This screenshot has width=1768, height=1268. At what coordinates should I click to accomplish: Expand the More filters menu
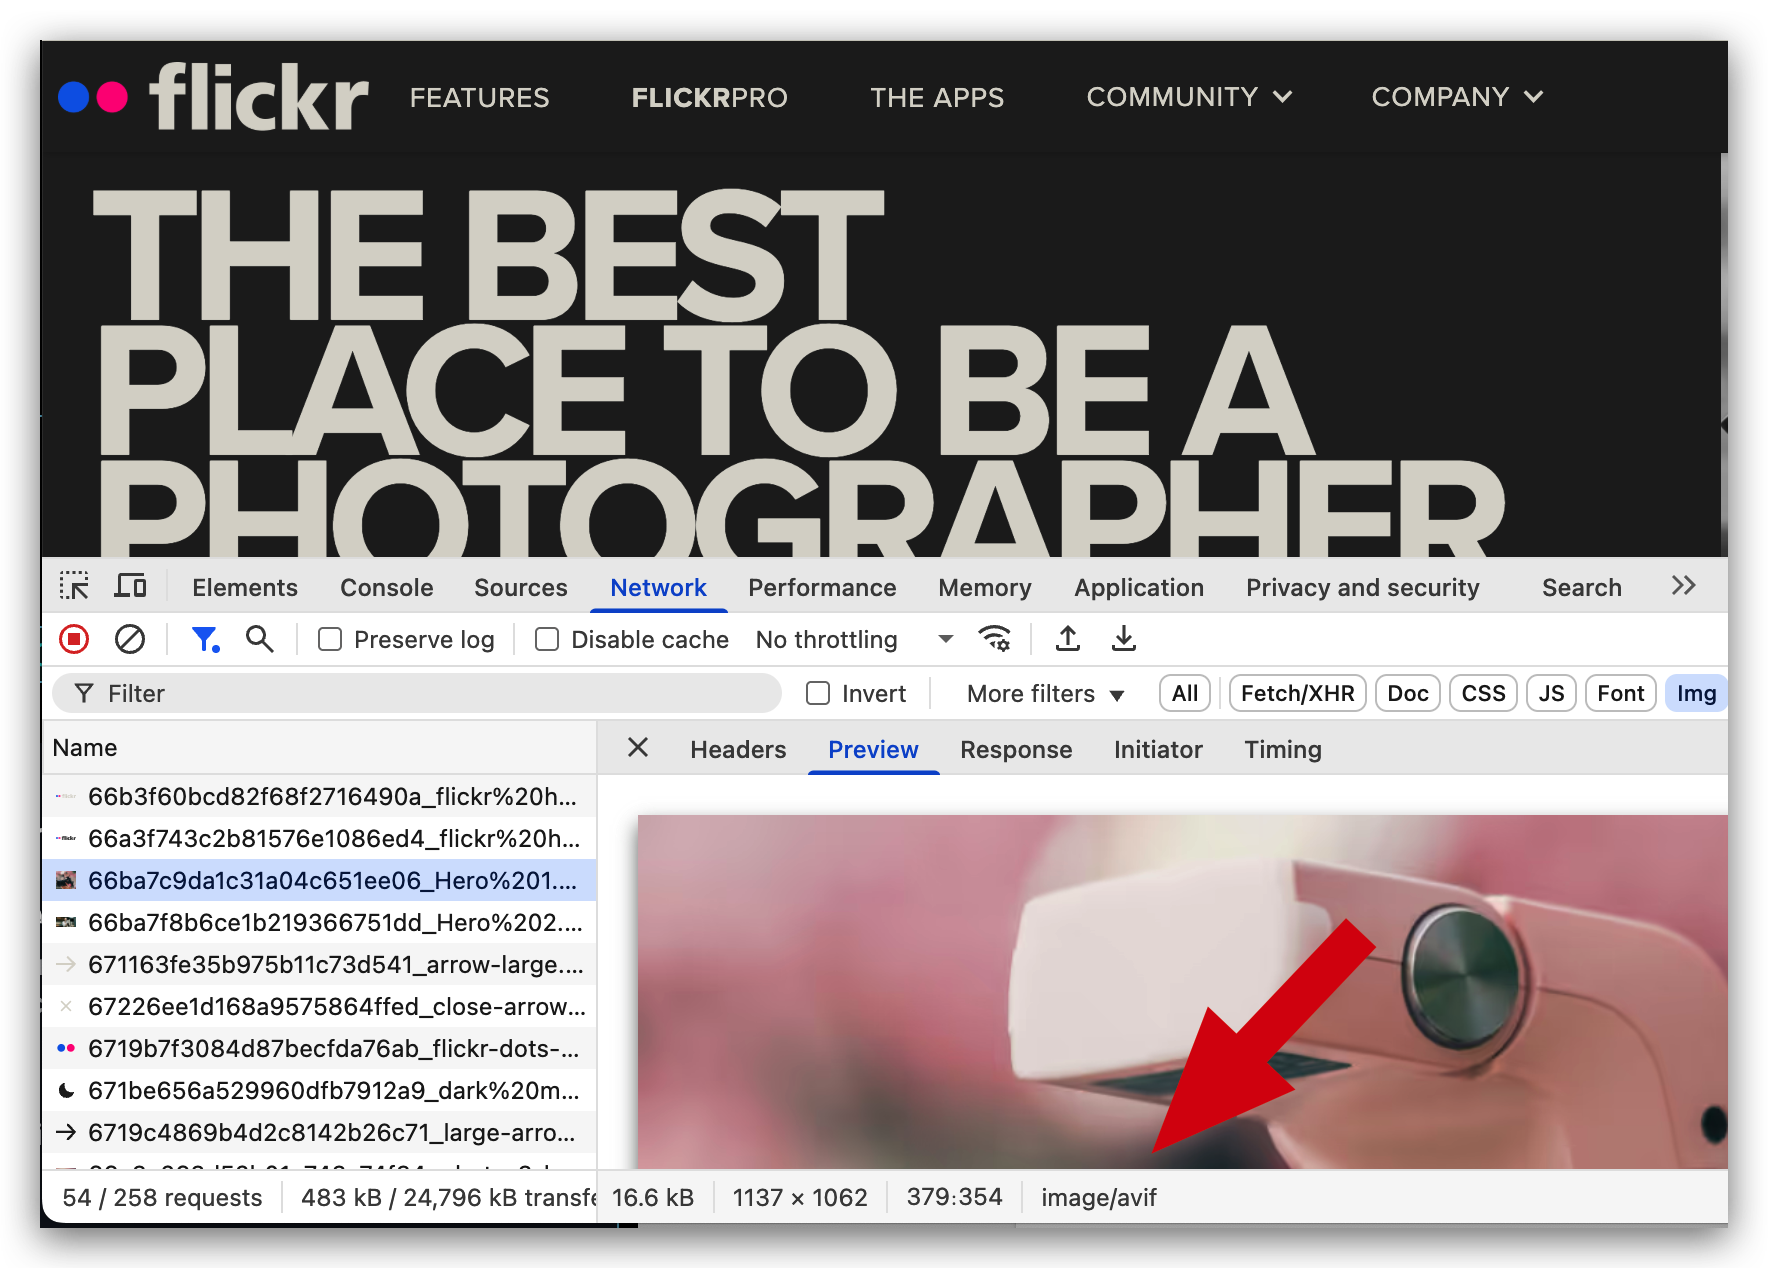(x=1045, y=694)
